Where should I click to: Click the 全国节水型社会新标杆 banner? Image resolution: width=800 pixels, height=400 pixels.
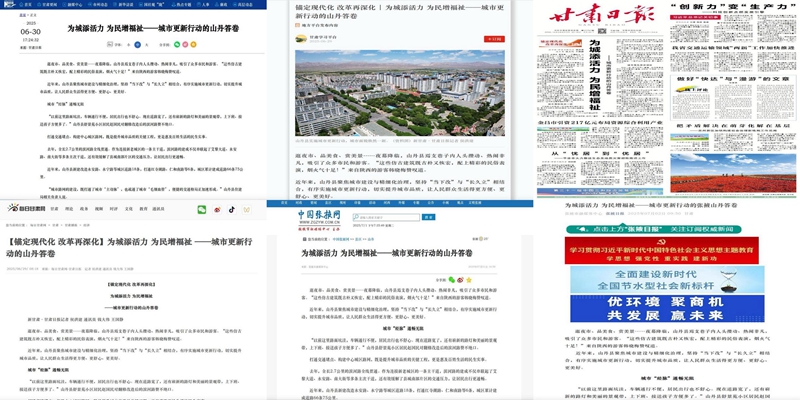point(667,280)
